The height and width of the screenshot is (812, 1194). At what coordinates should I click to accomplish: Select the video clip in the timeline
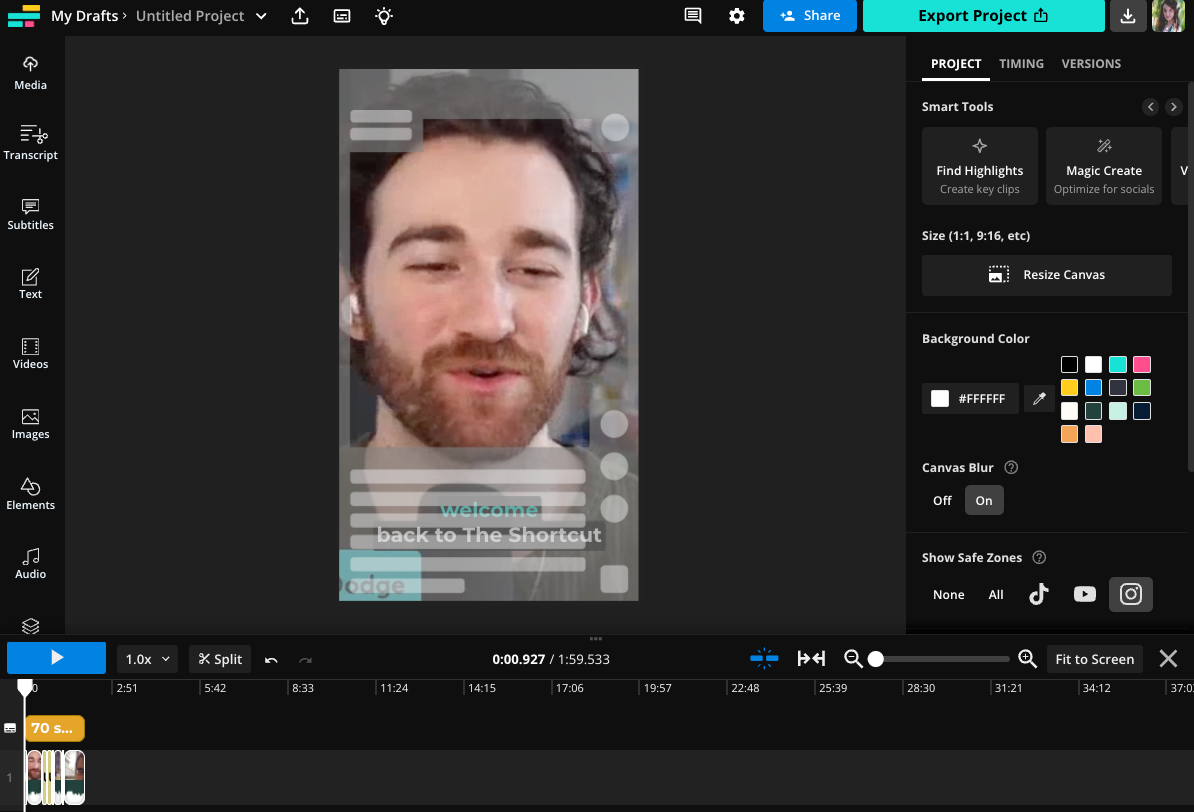pos(55,777)
